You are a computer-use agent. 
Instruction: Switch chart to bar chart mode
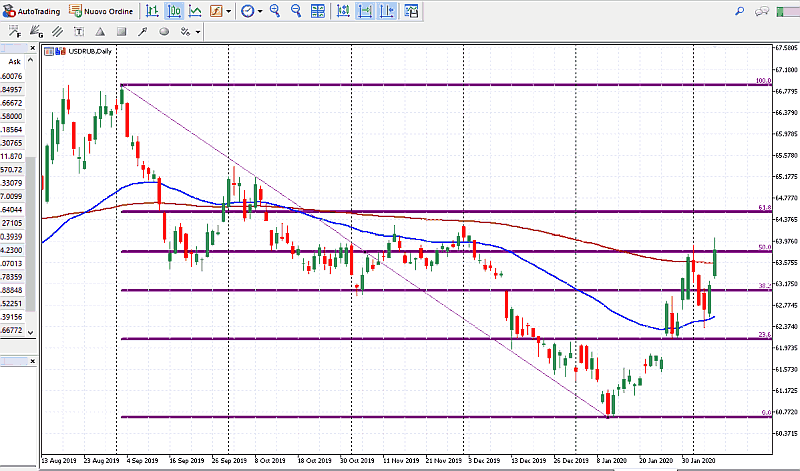tap(151, 11)
